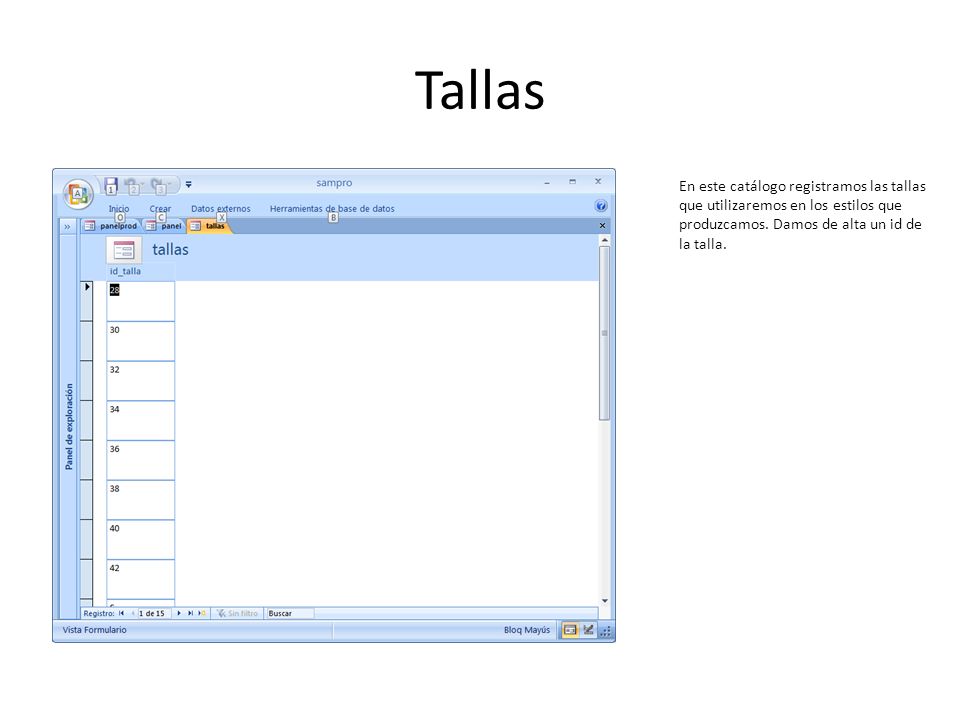Viewport: 960px width, 720px height.
Task: Click the Buscar search box
Action: click(290, 613)
